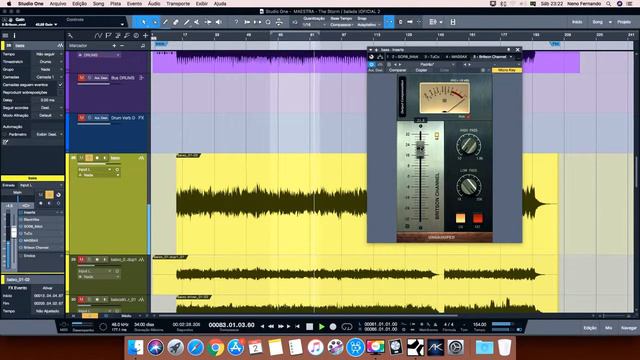Viewport: 640px width, 360px height.
Task: Open the Mix view button
Action: (x=608, y=328)
